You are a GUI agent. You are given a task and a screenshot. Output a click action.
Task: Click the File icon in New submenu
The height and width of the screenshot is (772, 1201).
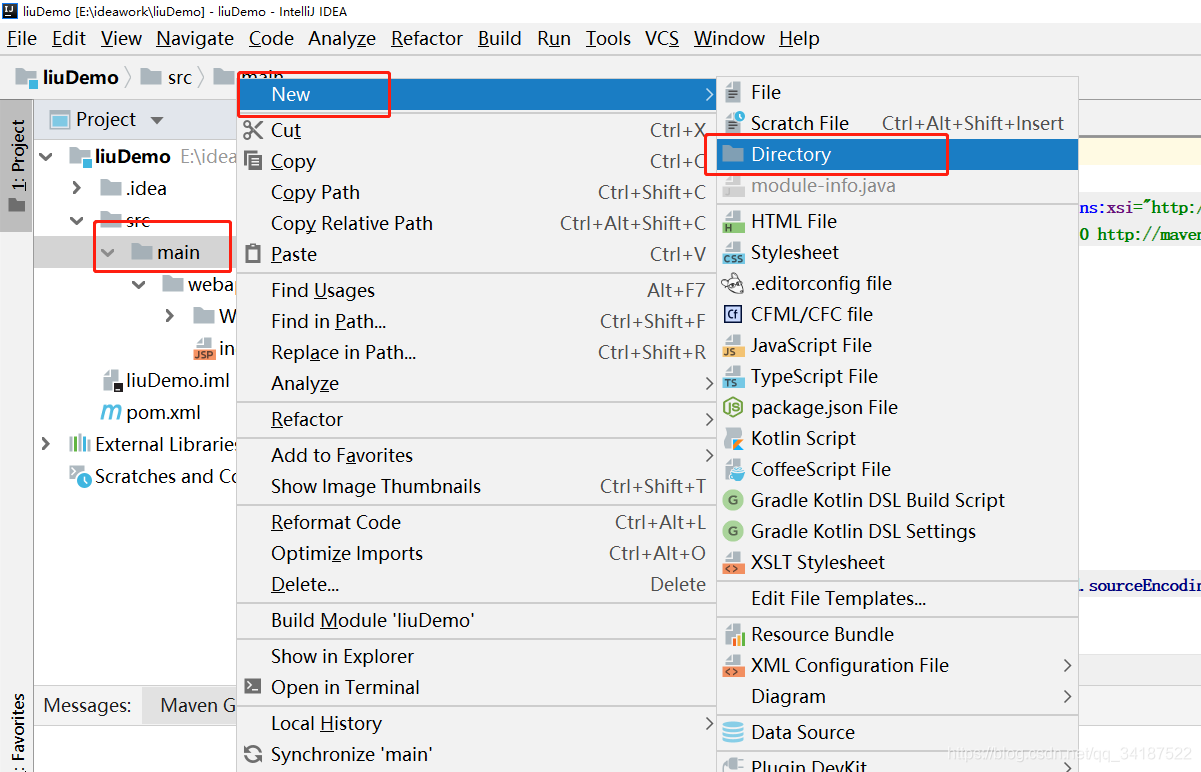click(x=733, y=92)
